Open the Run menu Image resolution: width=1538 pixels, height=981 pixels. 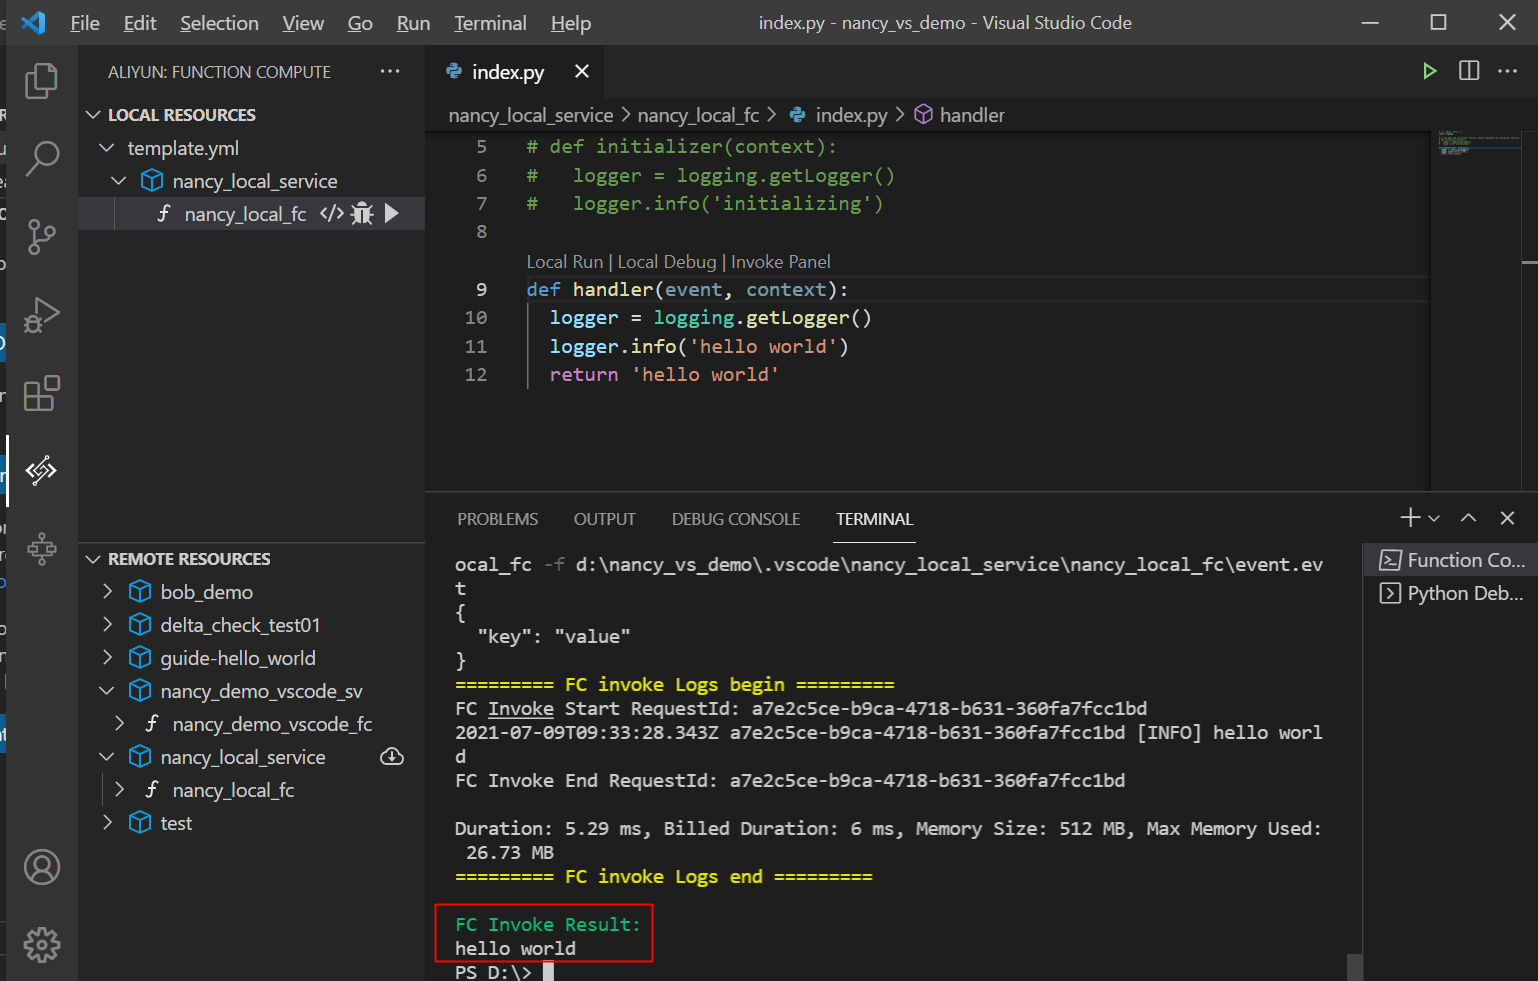[x=413, y=23]
